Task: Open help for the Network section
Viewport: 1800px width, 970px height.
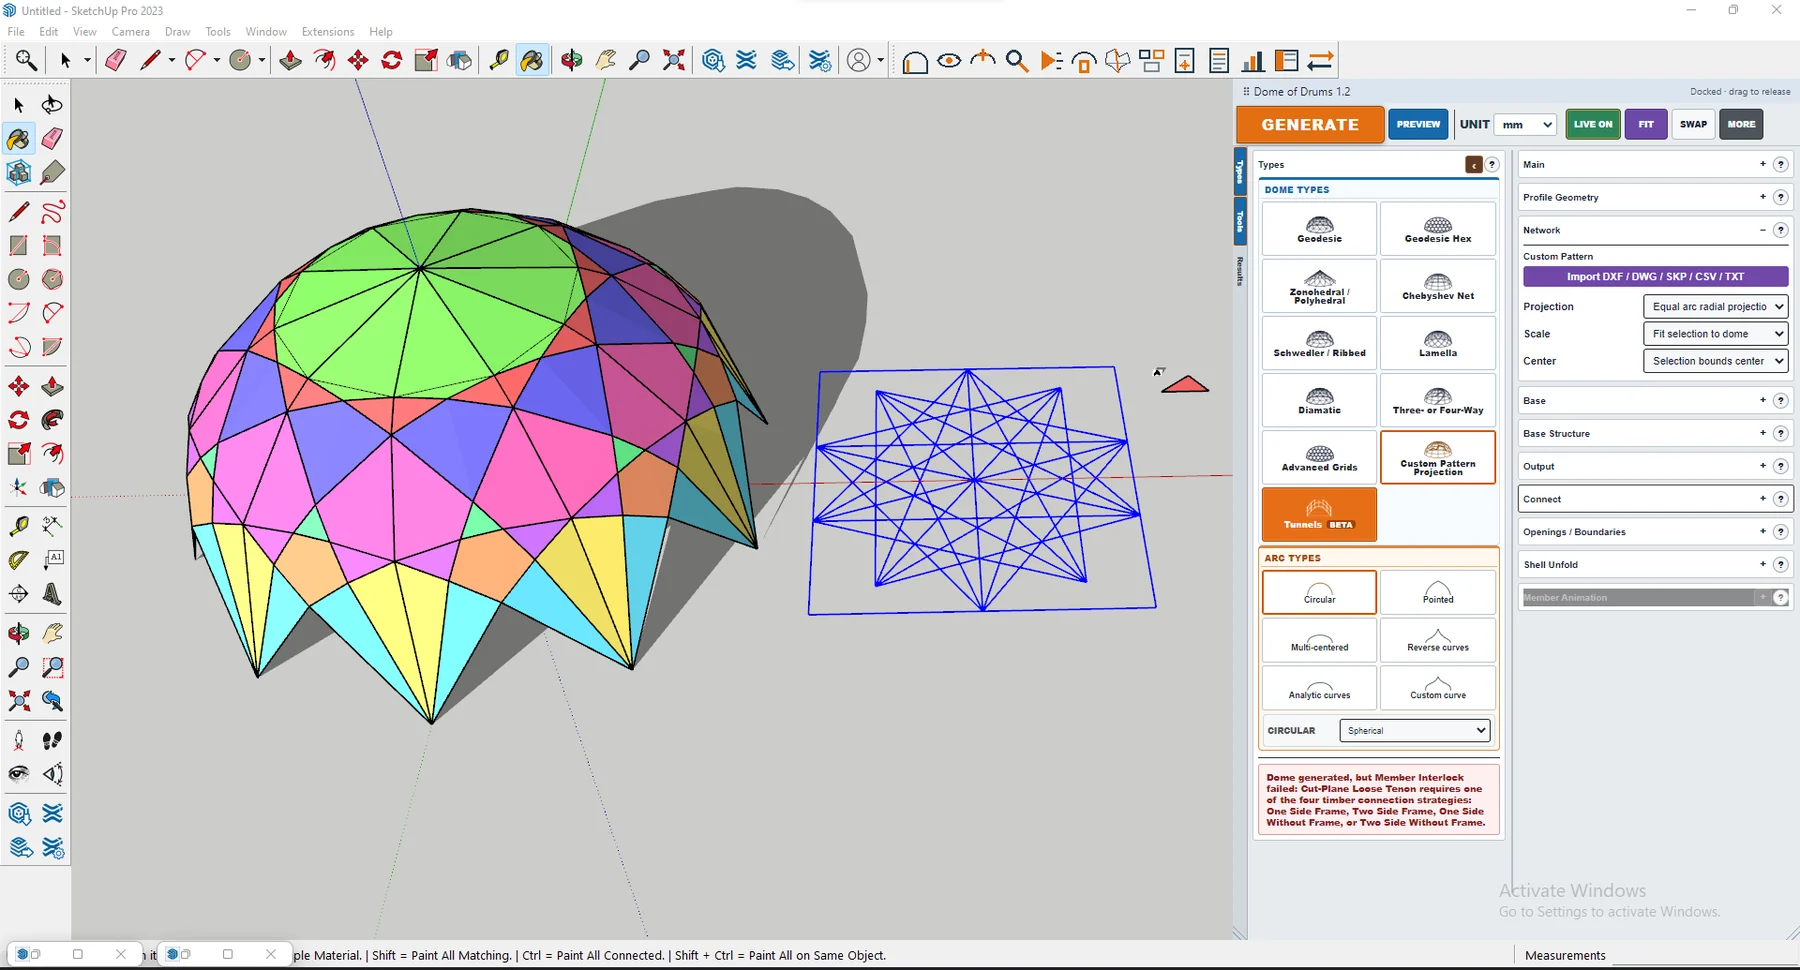Action: click(x=1780, y=230)
